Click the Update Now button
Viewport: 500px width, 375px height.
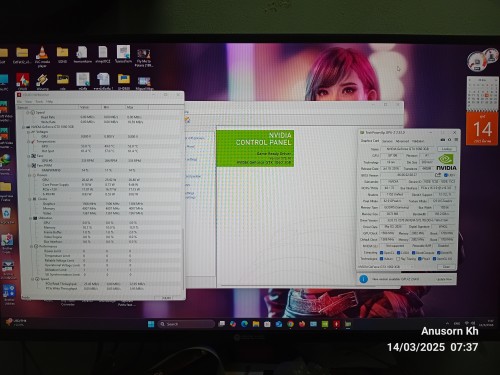pyautogui.click(x=444, y=279)
